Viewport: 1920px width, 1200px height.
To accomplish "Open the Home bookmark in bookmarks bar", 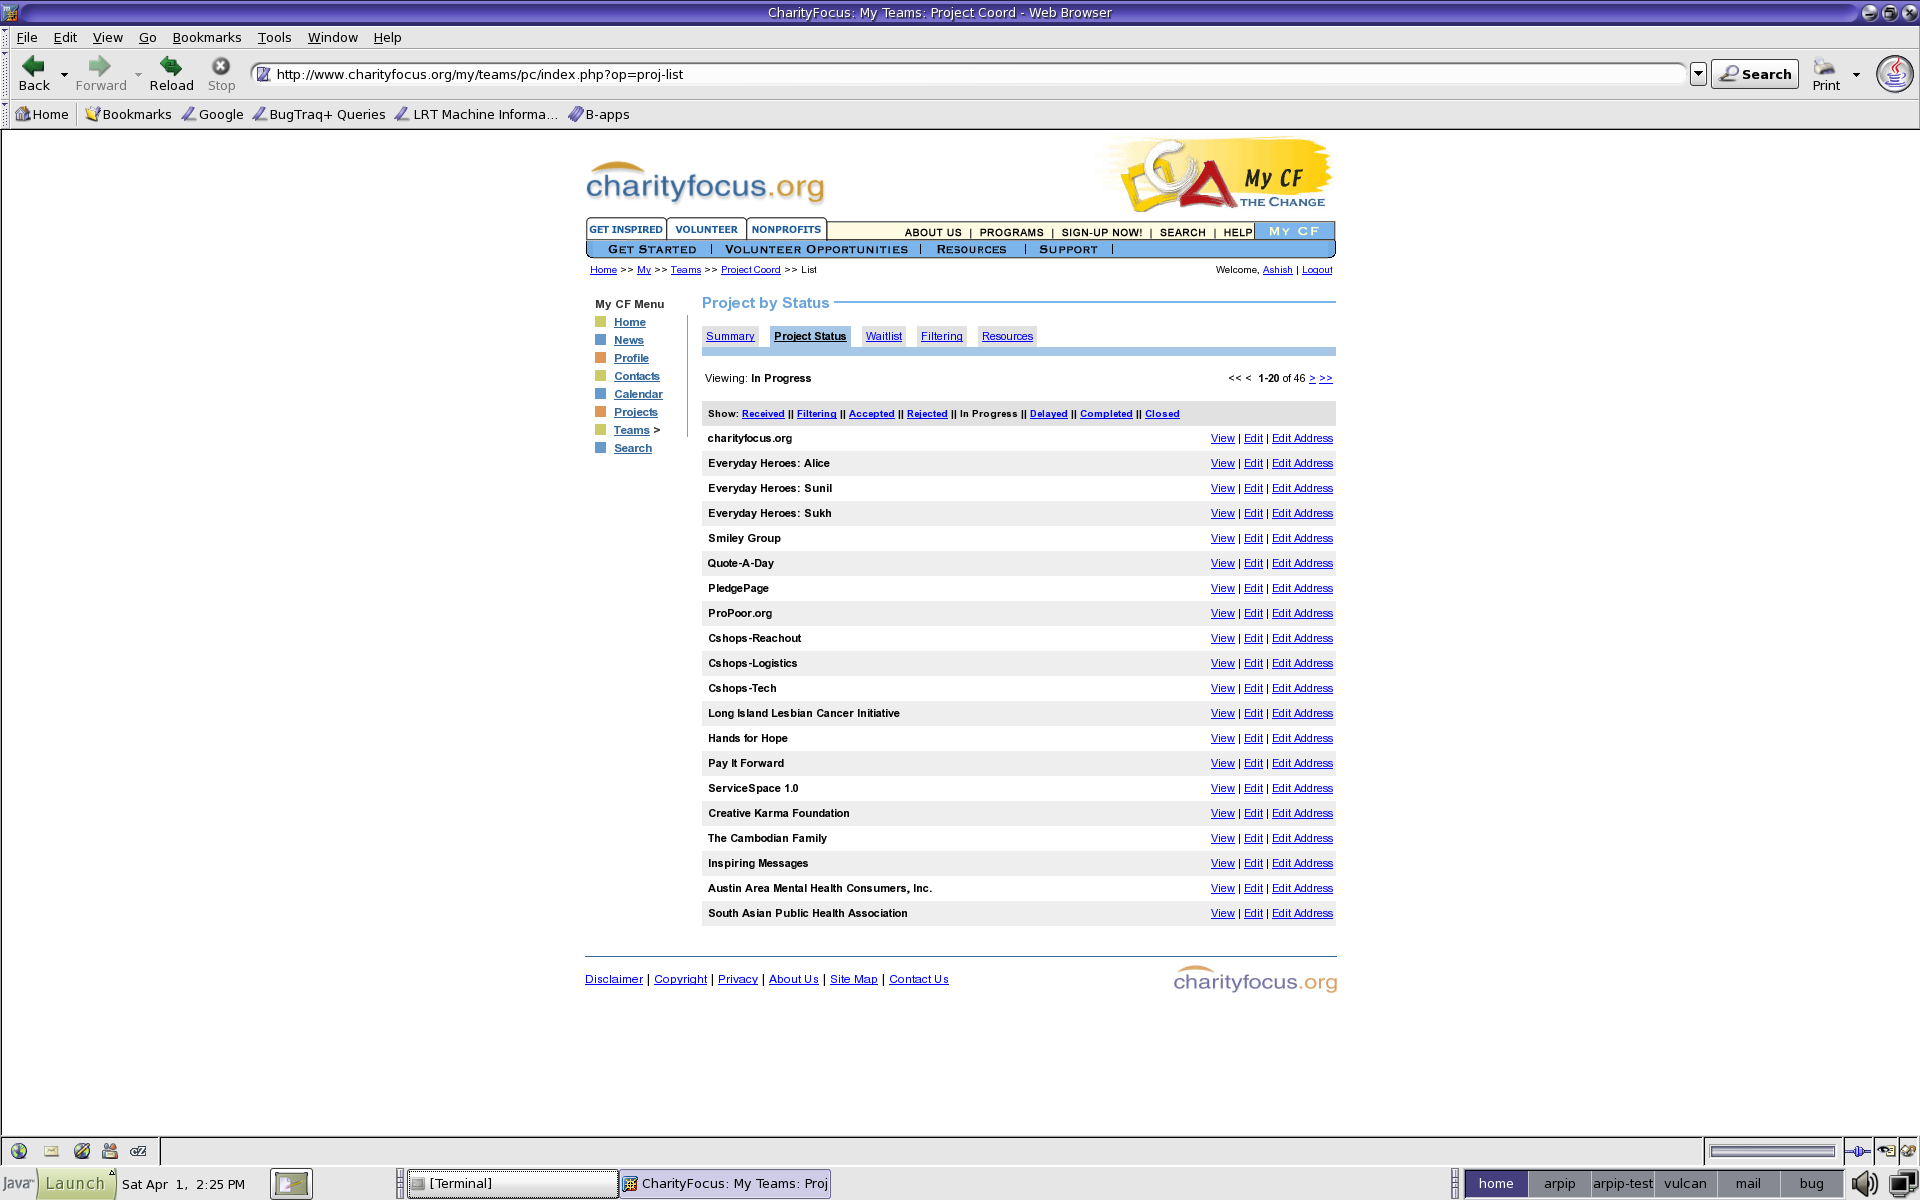I will (42, 114).
